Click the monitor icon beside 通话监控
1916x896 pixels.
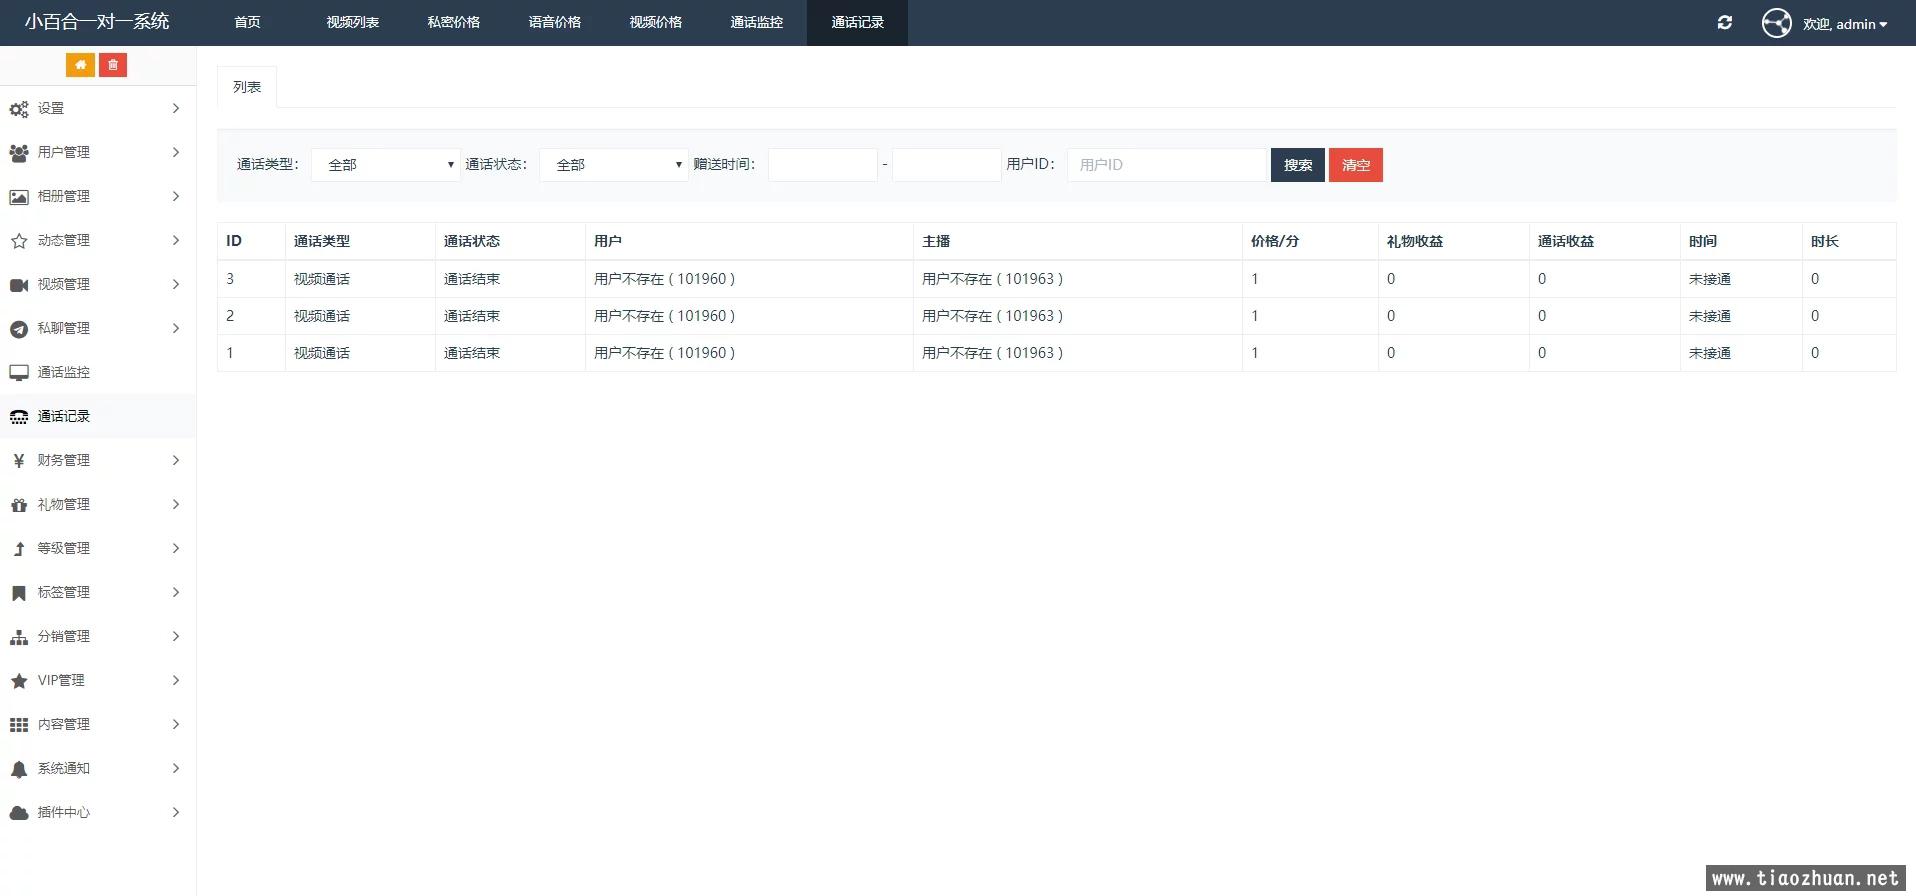(19, 373)
